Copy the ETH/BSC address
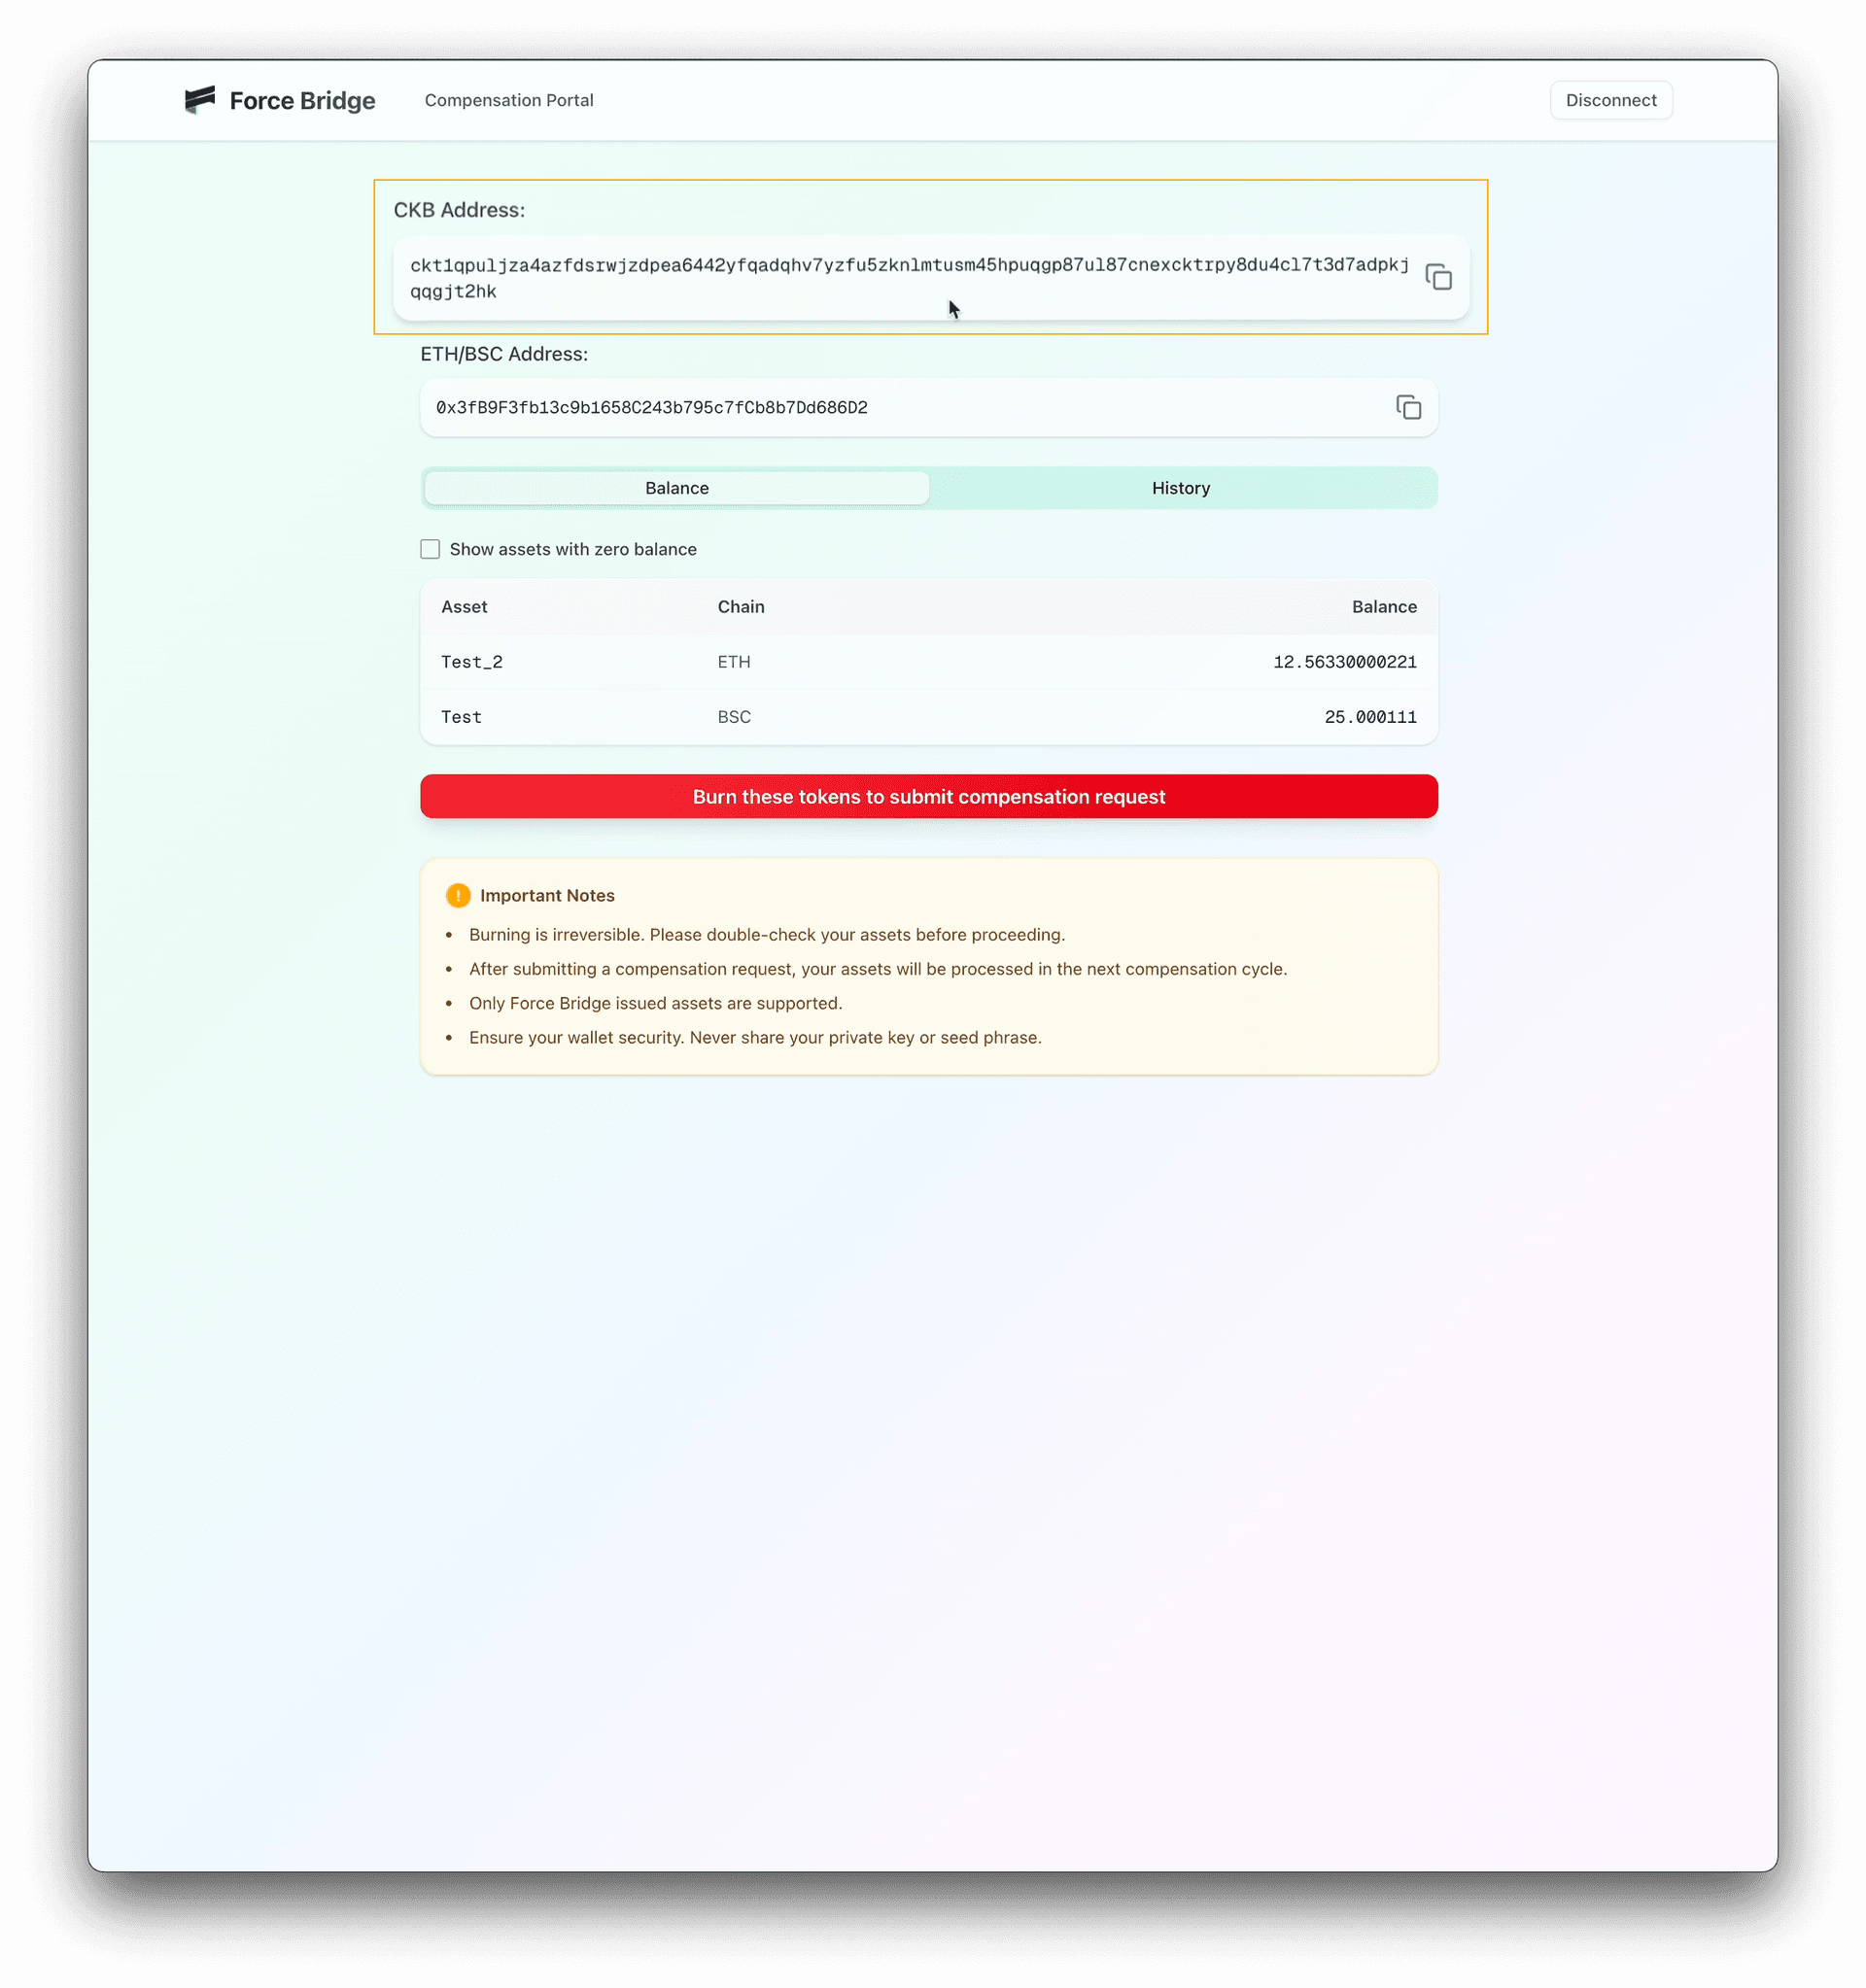The image size is (1866, 1988). coord(1408,407)
